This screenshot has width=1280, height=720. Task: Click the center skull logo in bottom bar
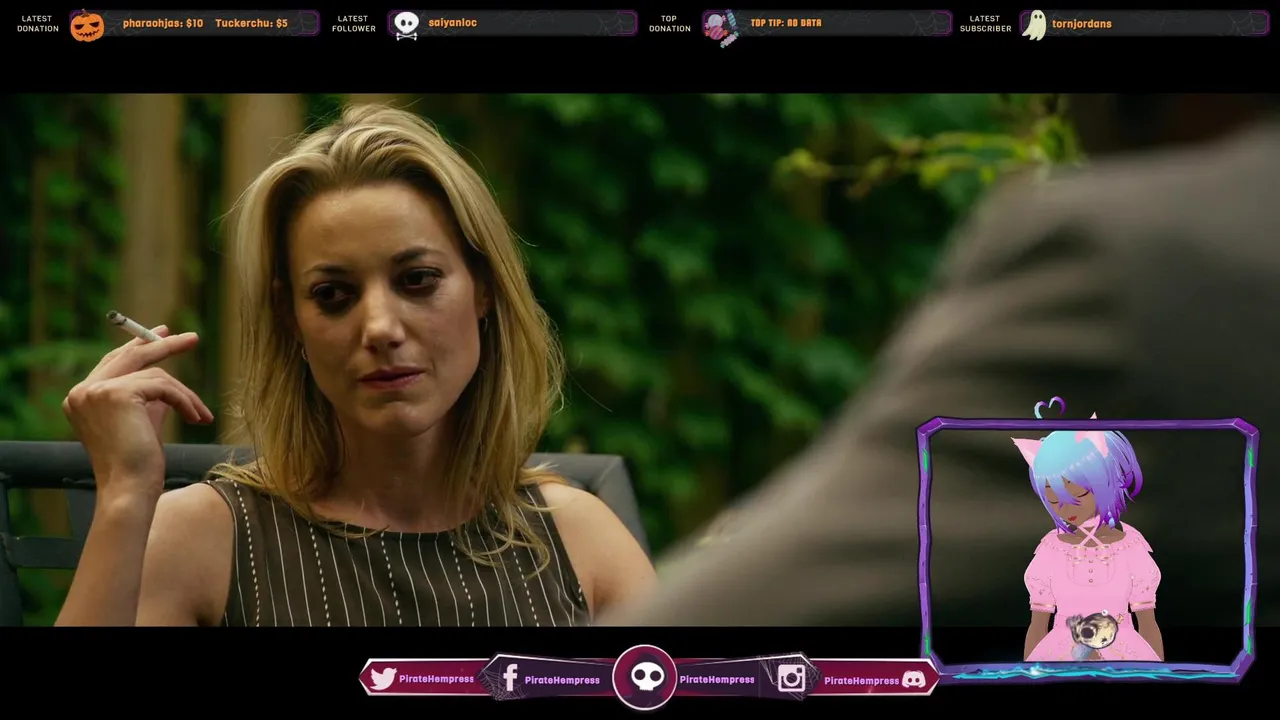point(645,678)
